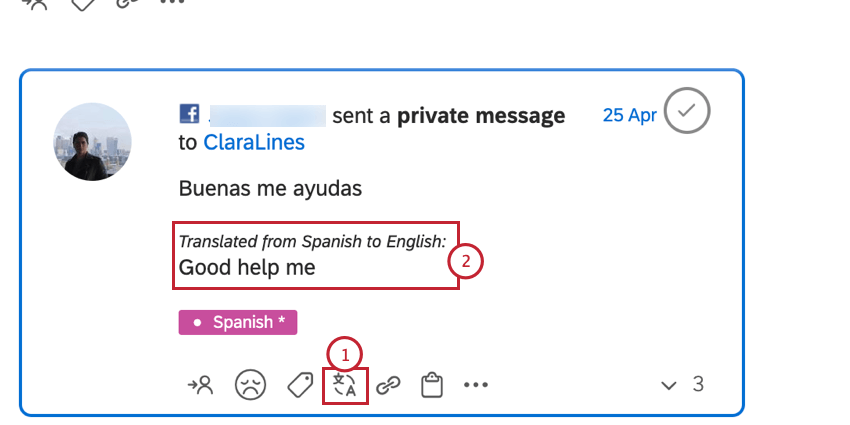Open the three-dot more options menu
Screen dimensions: 850x425
point(476,385)
